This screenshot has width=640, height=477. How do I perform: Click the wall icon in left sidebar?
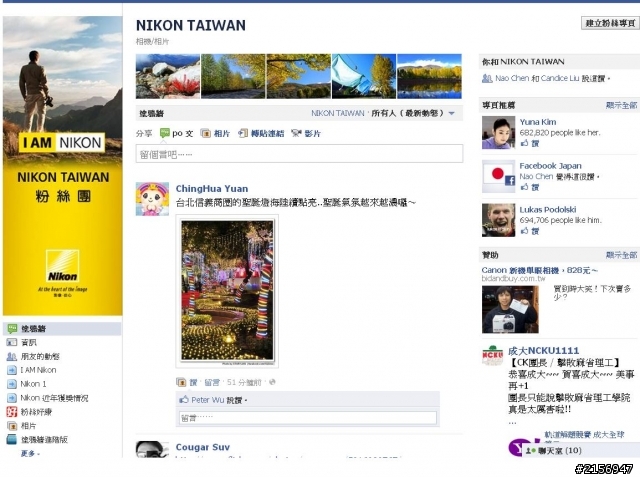coord(12,328)
